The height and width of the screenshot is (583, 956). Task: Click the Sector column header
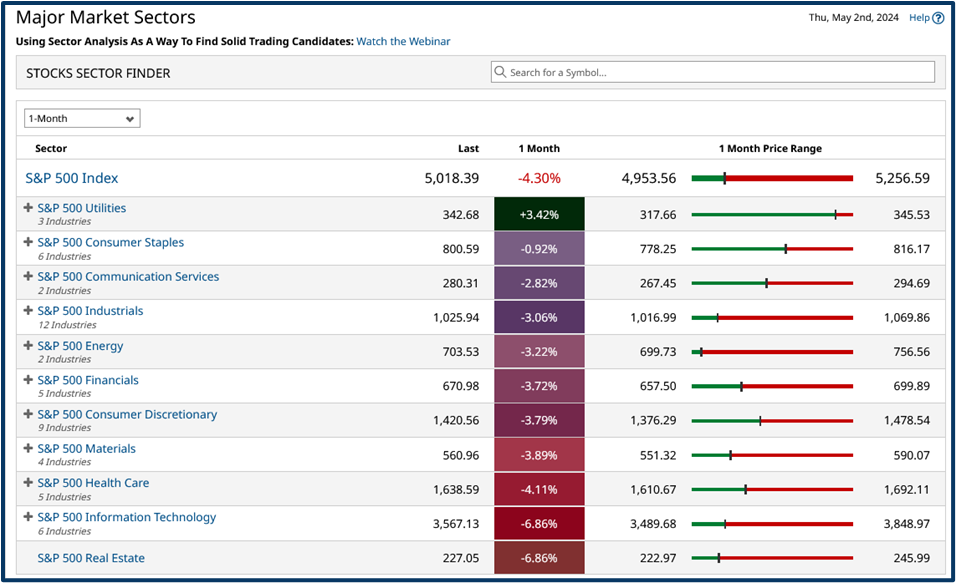point(52,148)
